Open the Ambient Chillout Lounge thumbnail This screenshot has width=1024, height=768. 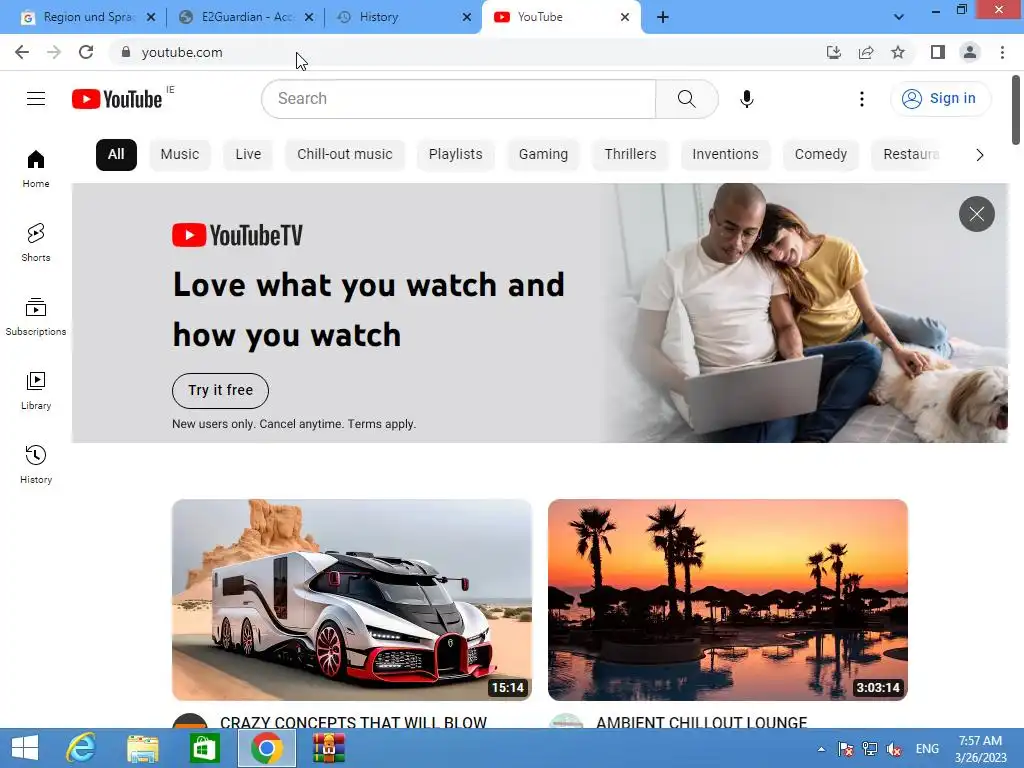[x=728, y=600]
